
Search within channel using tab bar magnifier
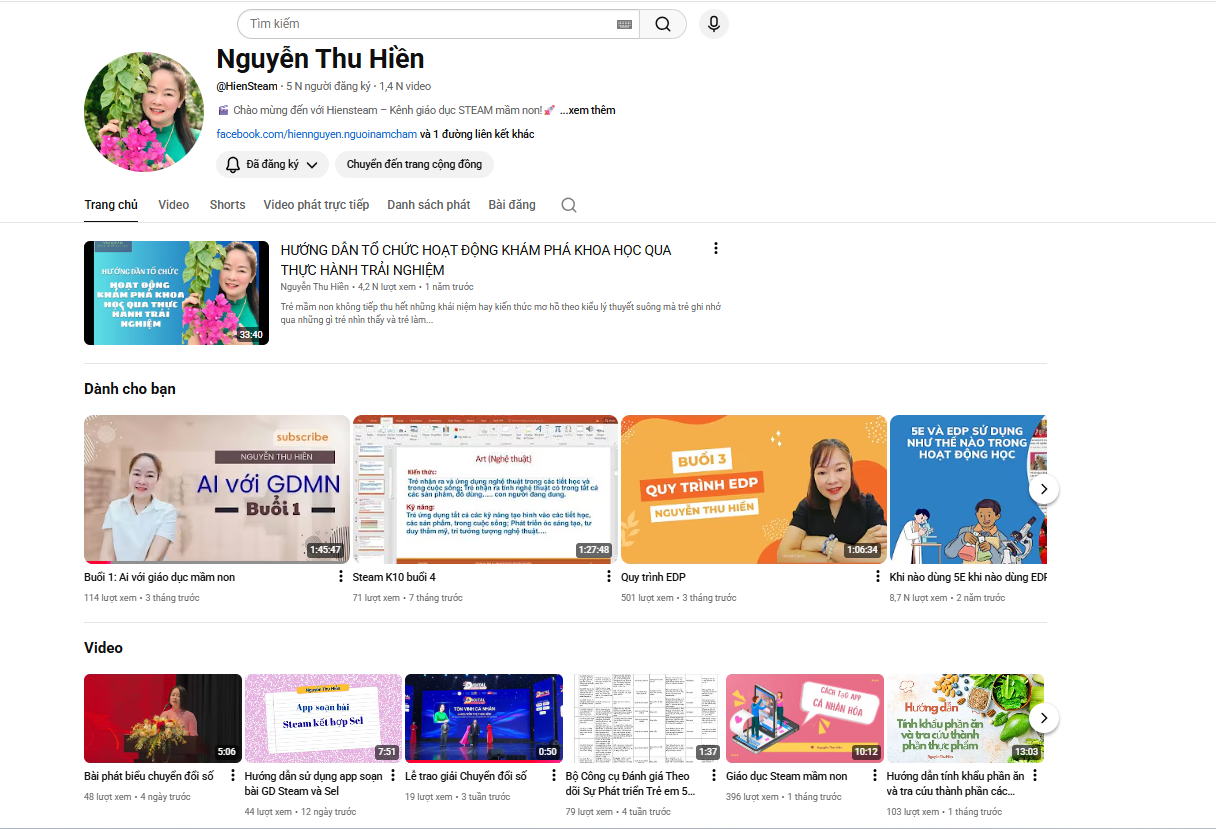point(569,205)
